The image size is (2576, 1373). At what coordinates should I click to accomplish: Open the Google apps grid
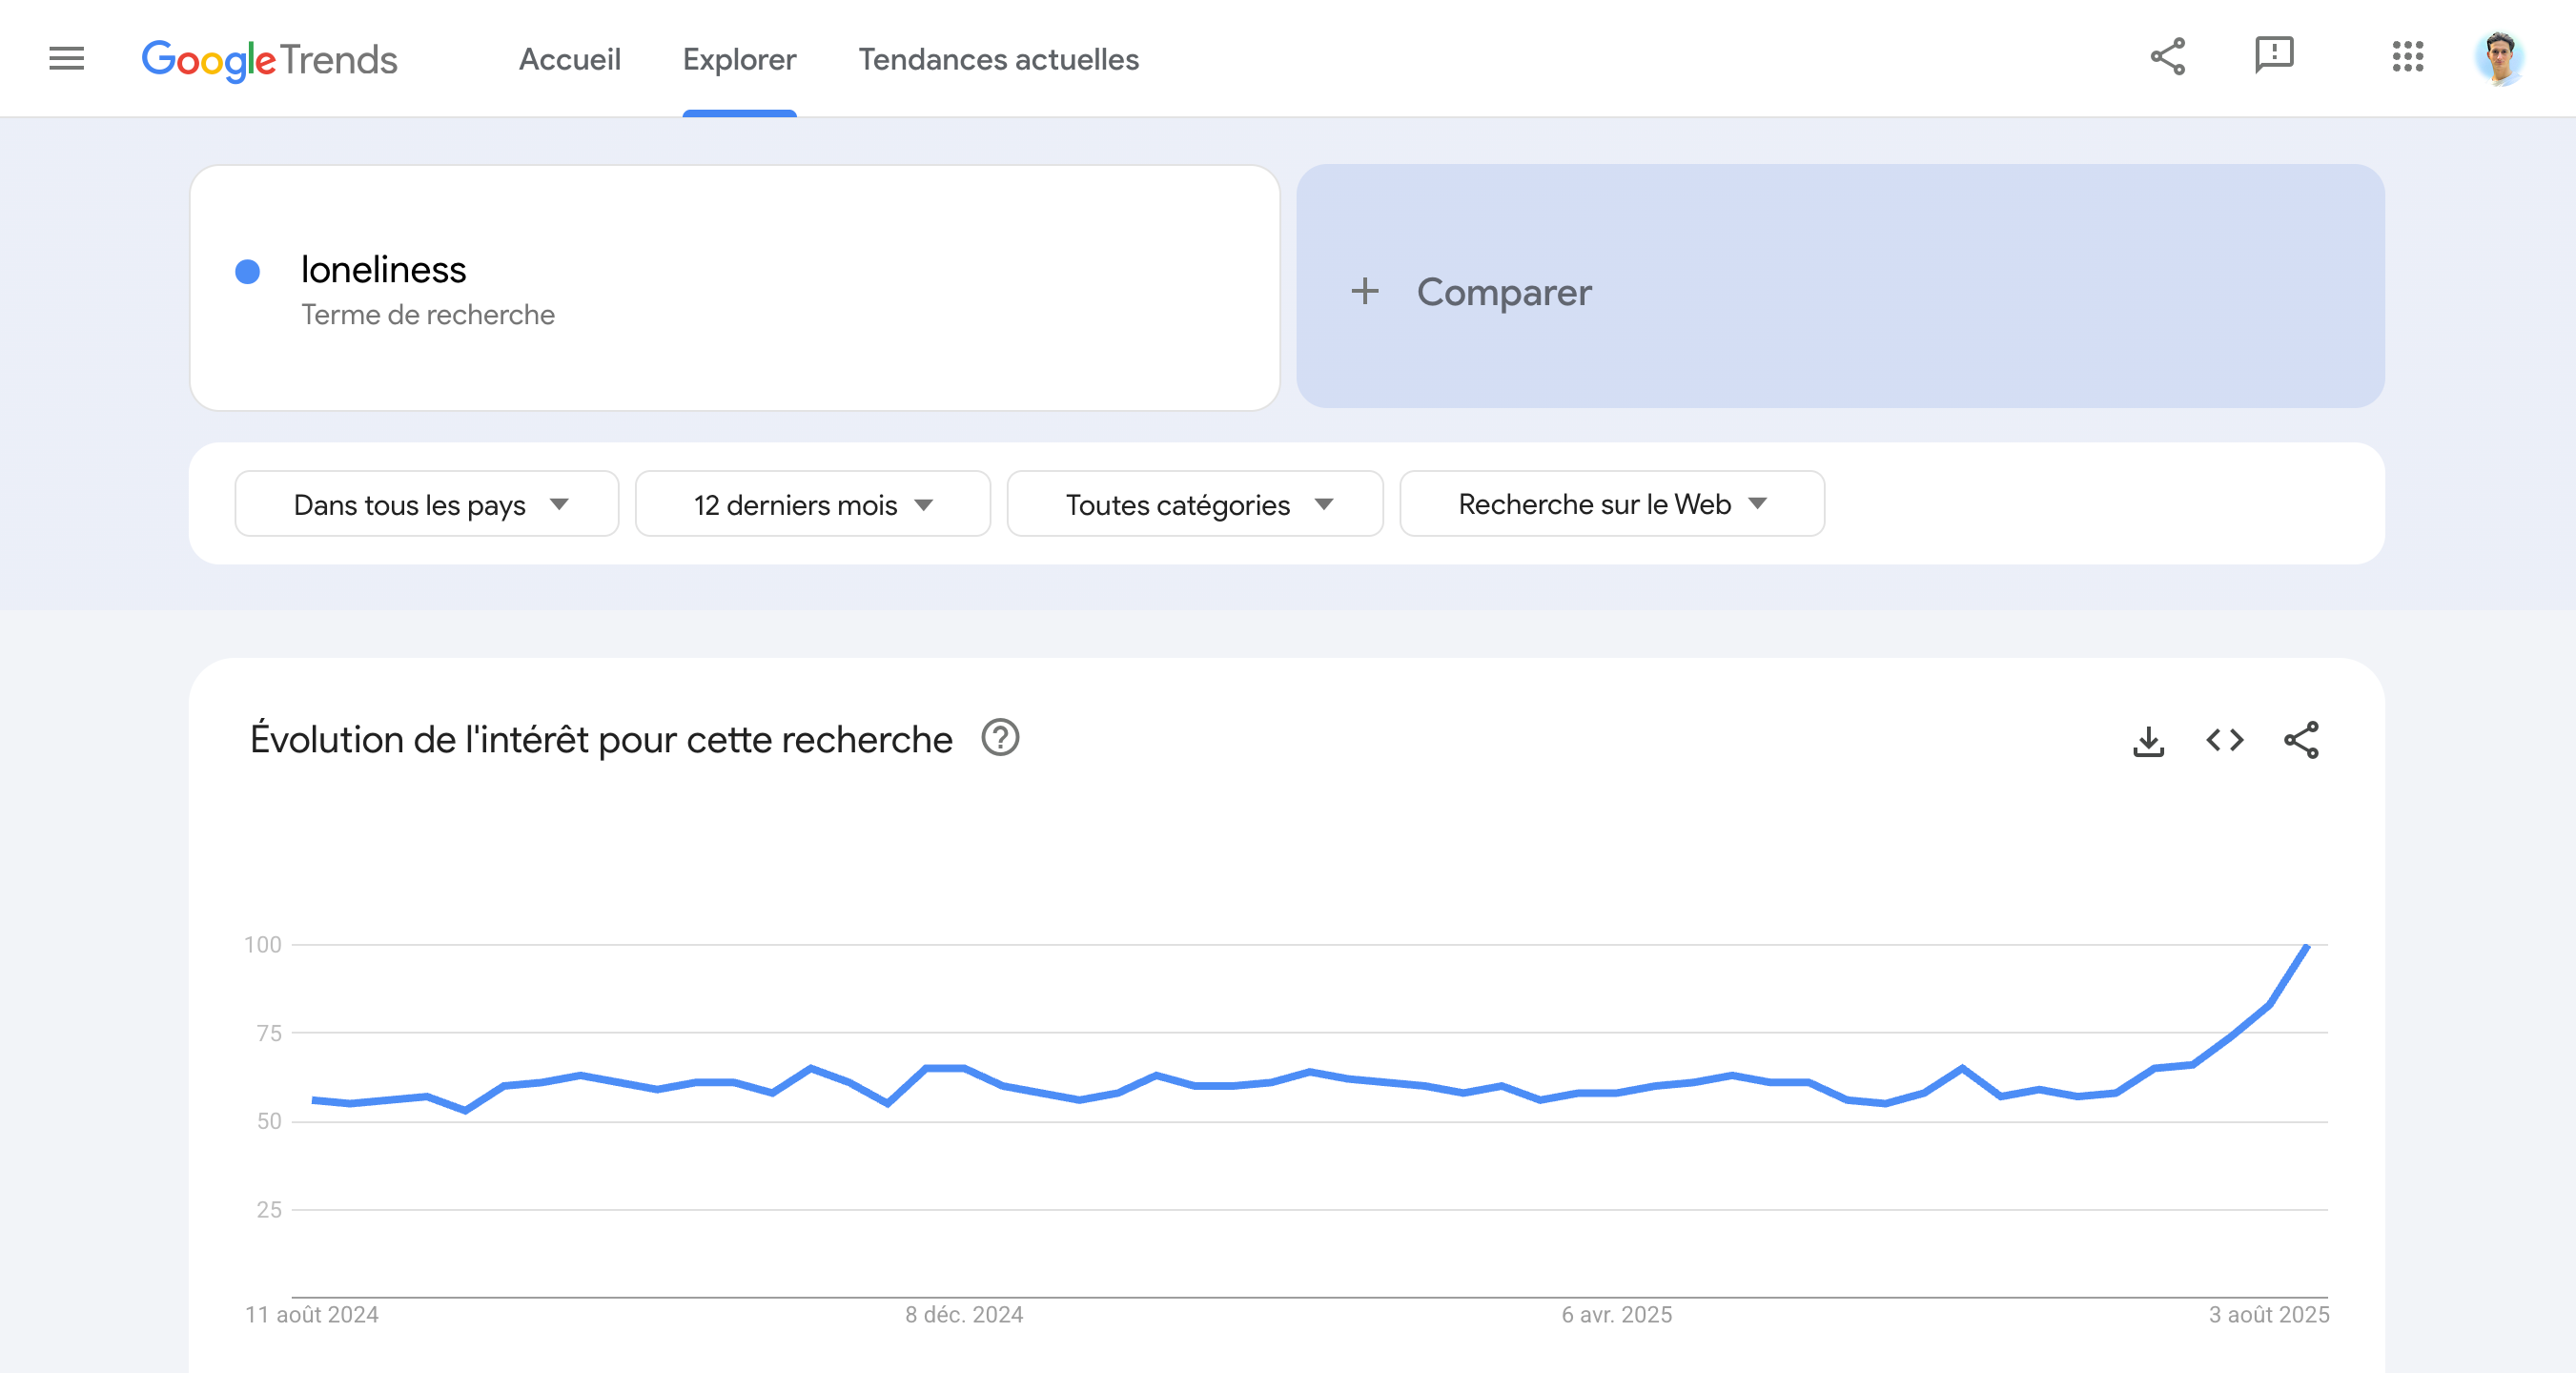pos(2407,57)
